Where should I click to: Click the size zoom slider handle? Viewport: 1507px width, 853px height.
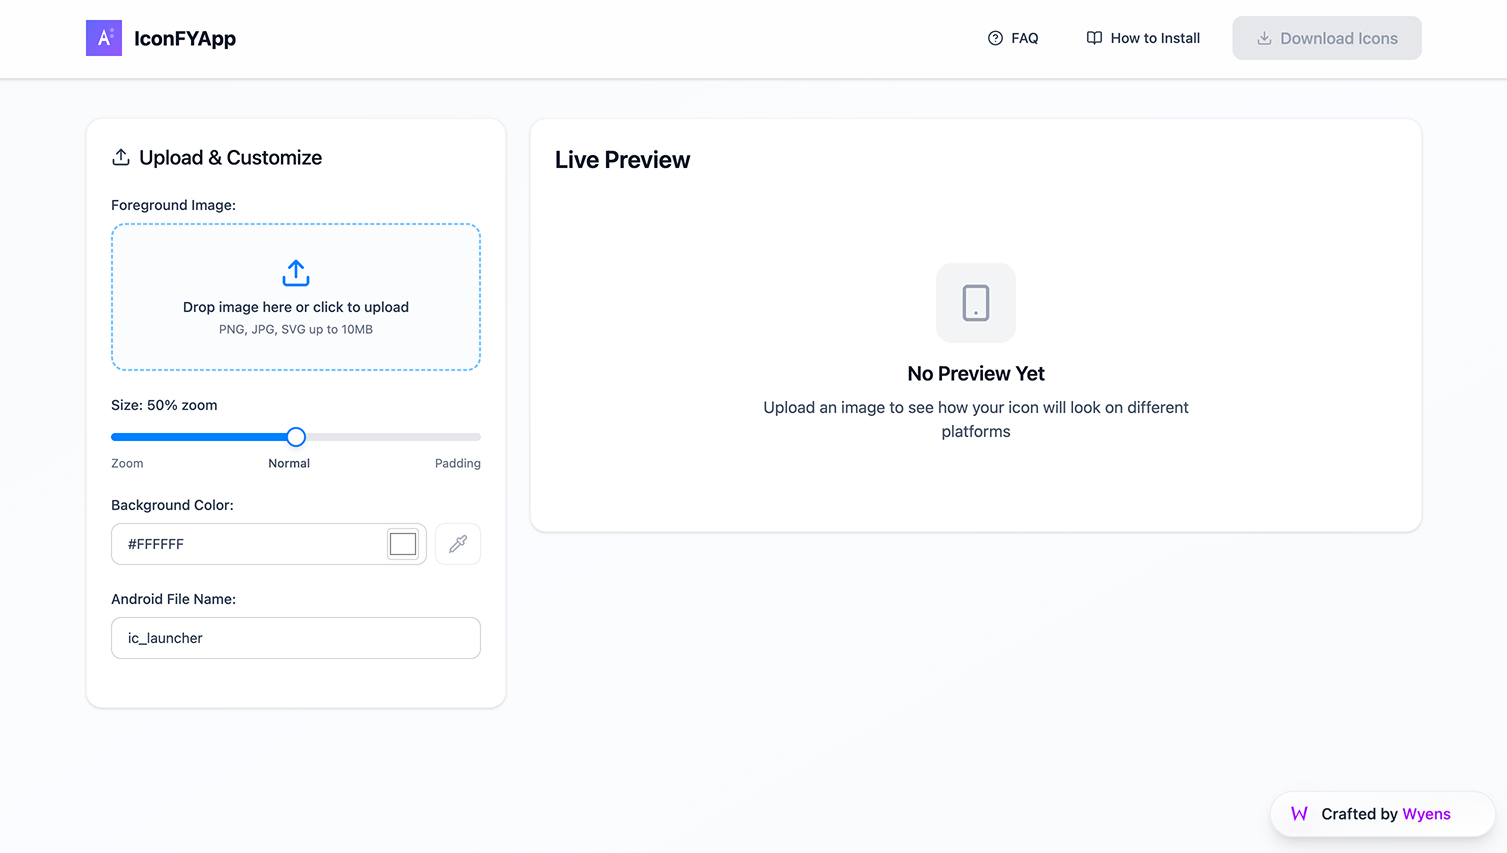(296, 437)
